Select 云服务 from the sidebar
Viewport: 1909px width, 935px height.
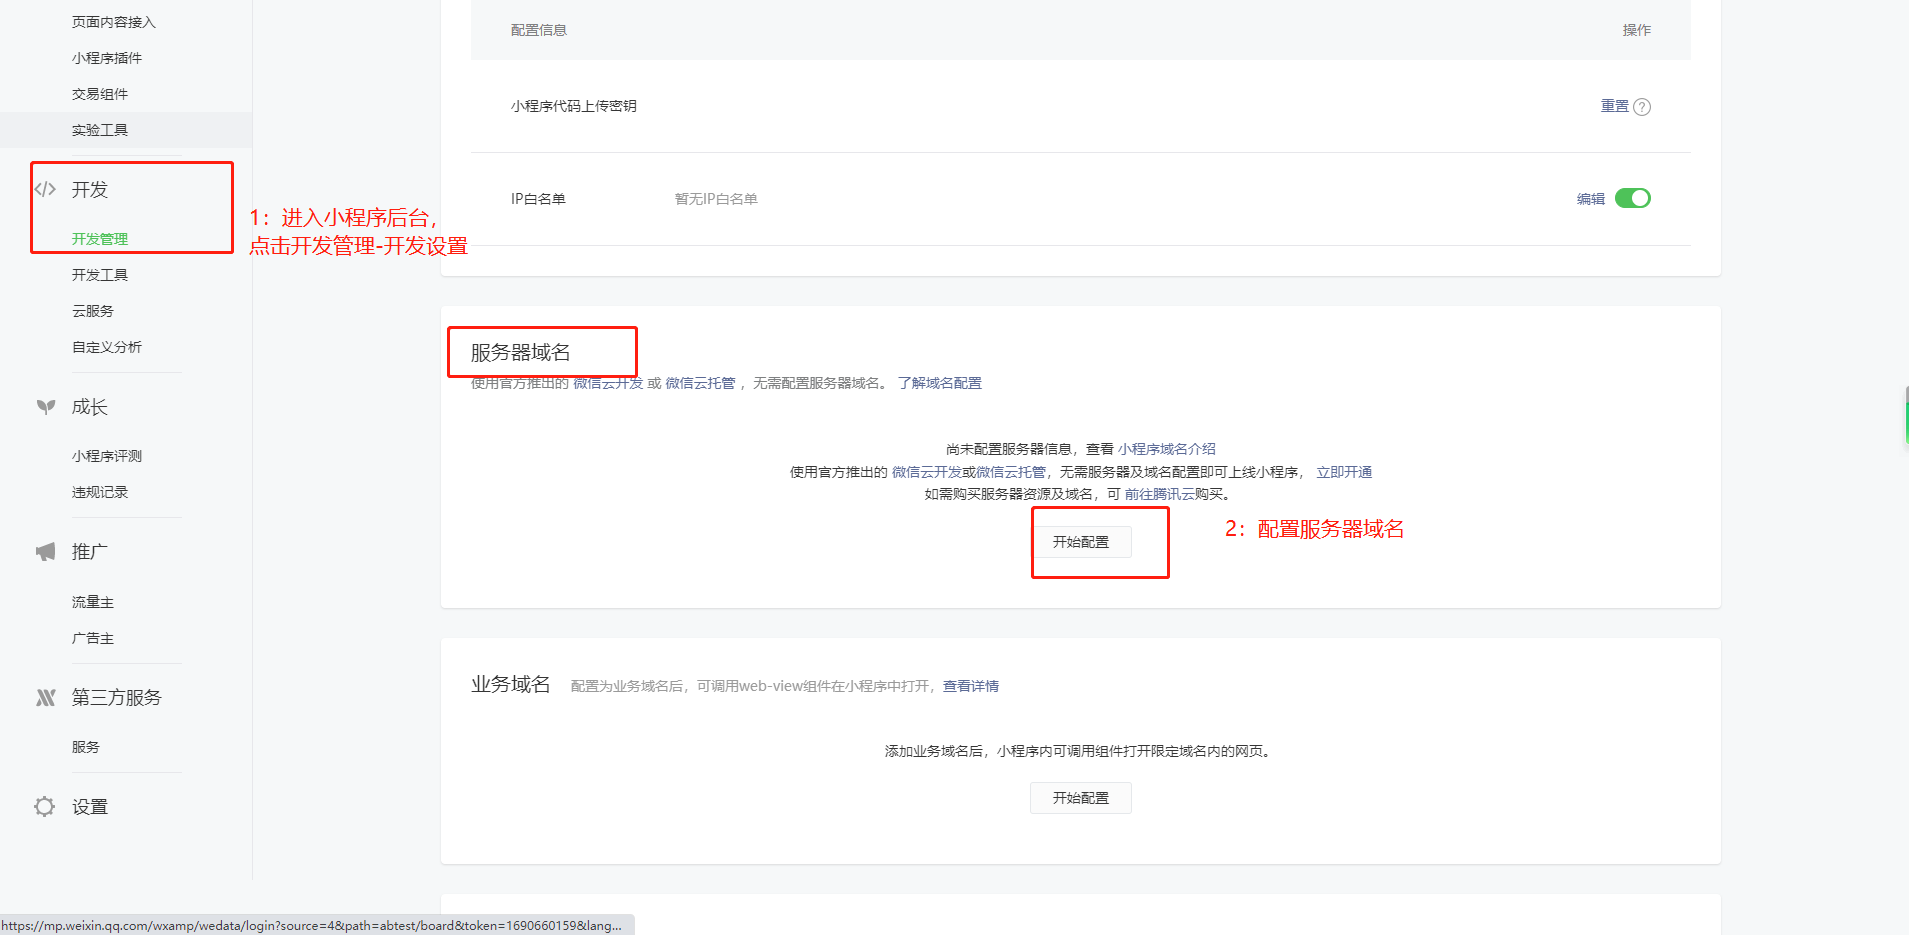point(93,311)
